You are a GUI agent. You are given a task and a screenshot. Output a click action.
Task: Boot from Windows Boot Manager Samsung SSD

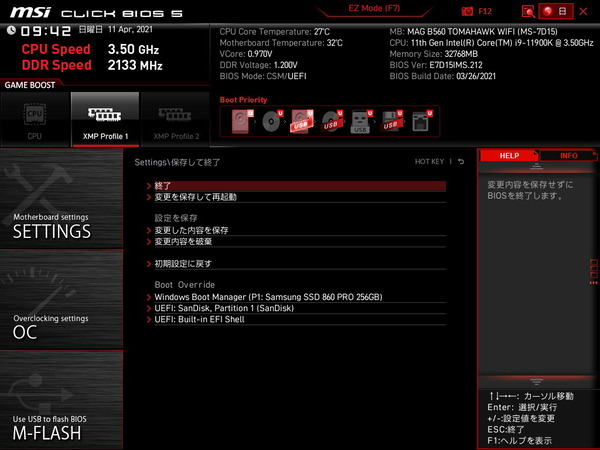(x=268, y=297)
